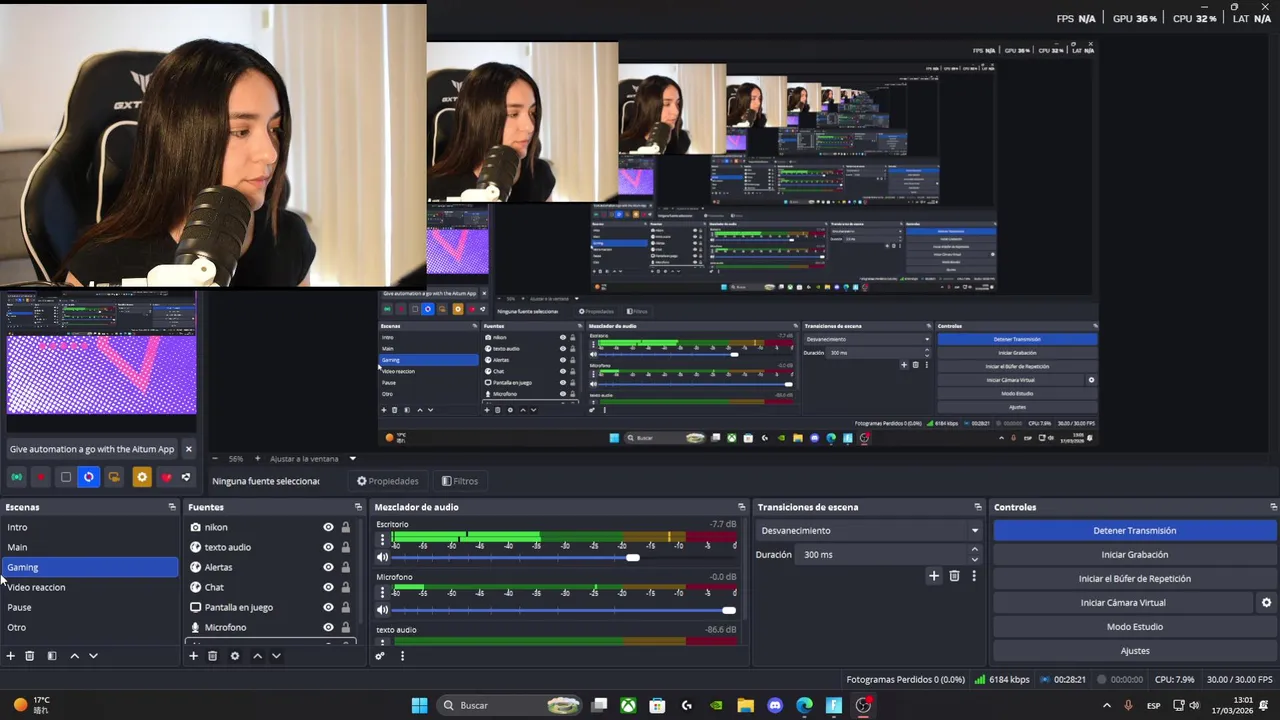
Task: Move the source up in Fuentes
Action: [x=257, y=656]
